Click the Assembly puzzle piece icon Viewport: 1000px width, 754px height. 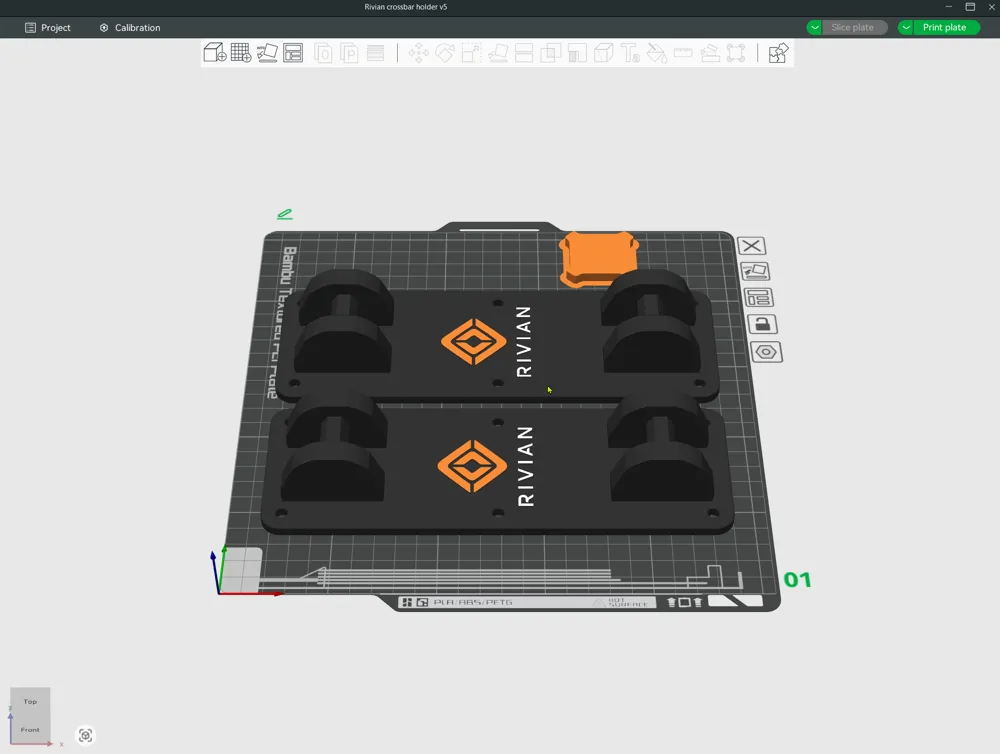click(778, 53)
